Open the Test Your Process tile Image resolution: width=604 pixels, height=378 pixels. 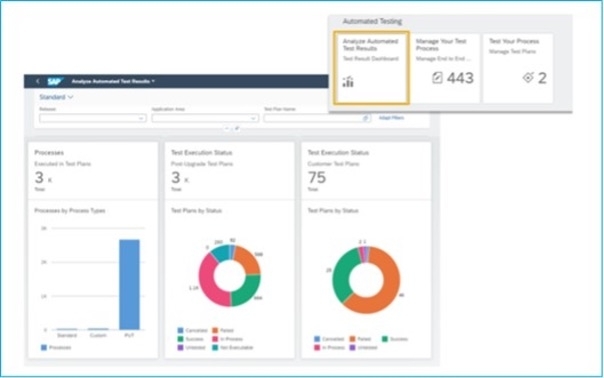[518, 68]
